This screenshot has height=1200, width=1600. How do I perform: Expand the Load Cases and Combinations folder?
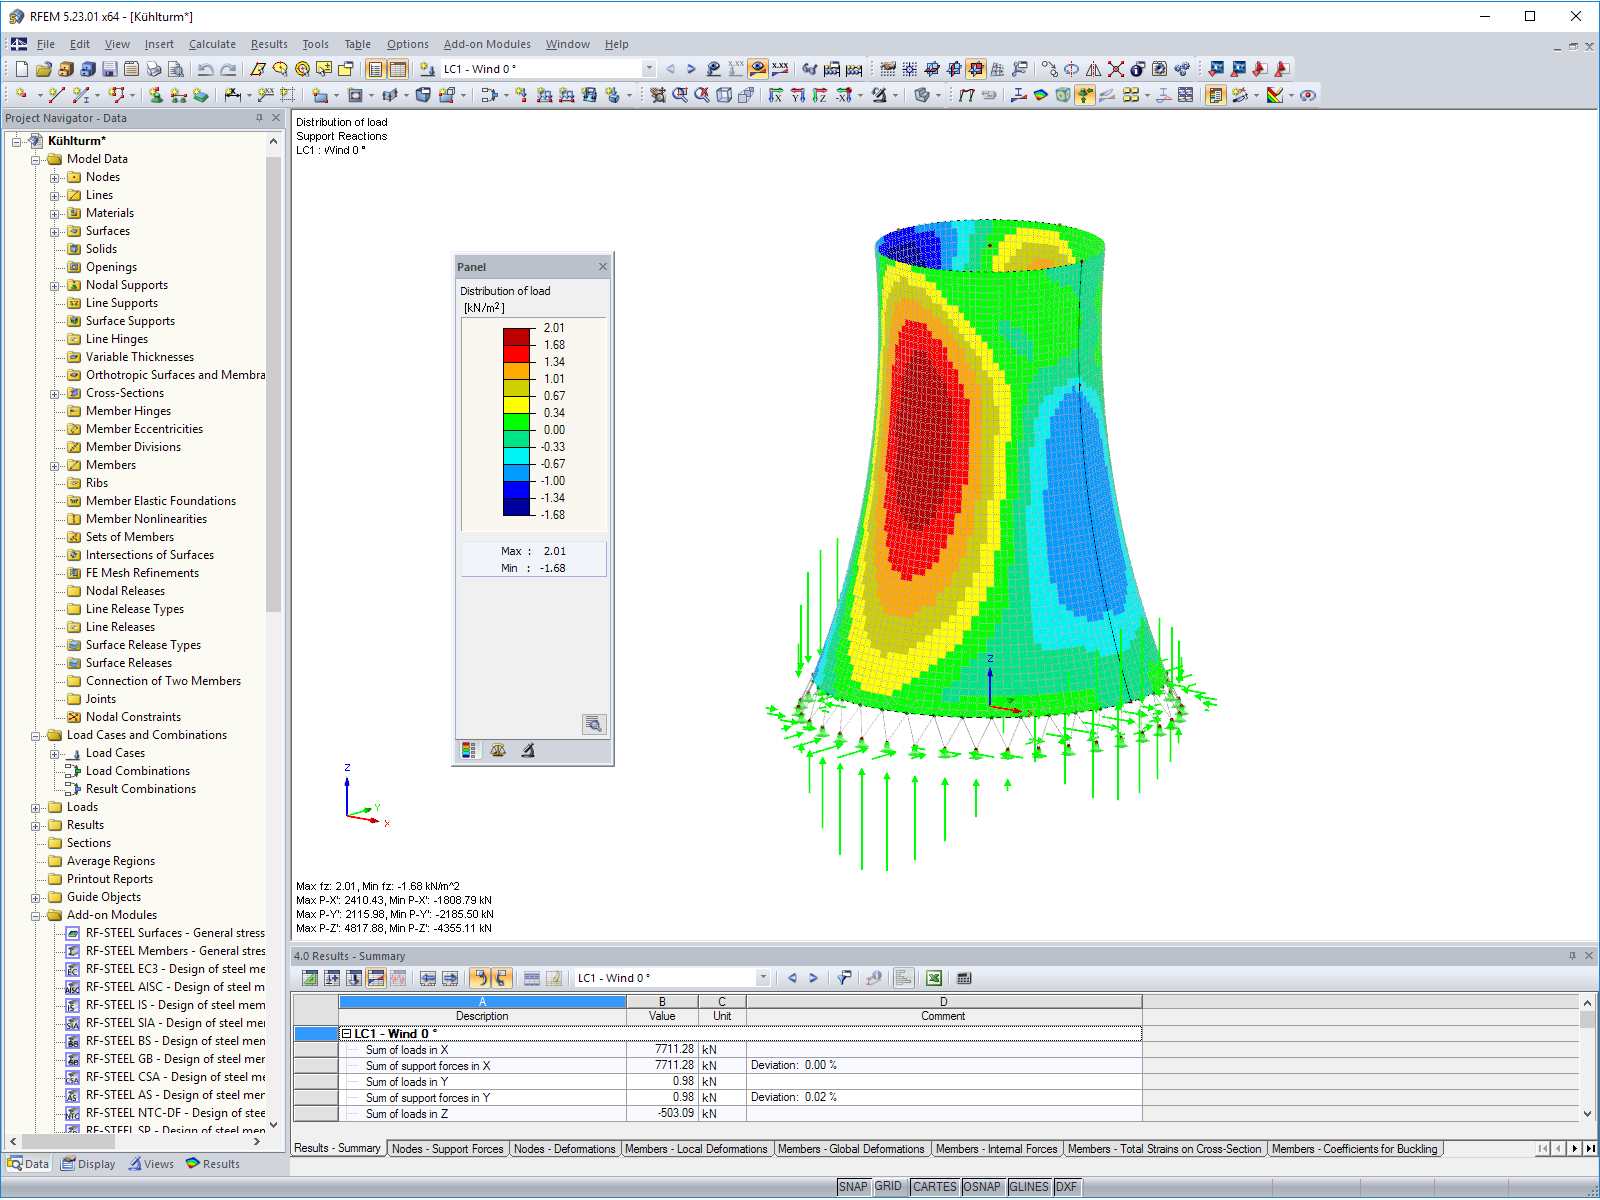(x=36, y=735)
